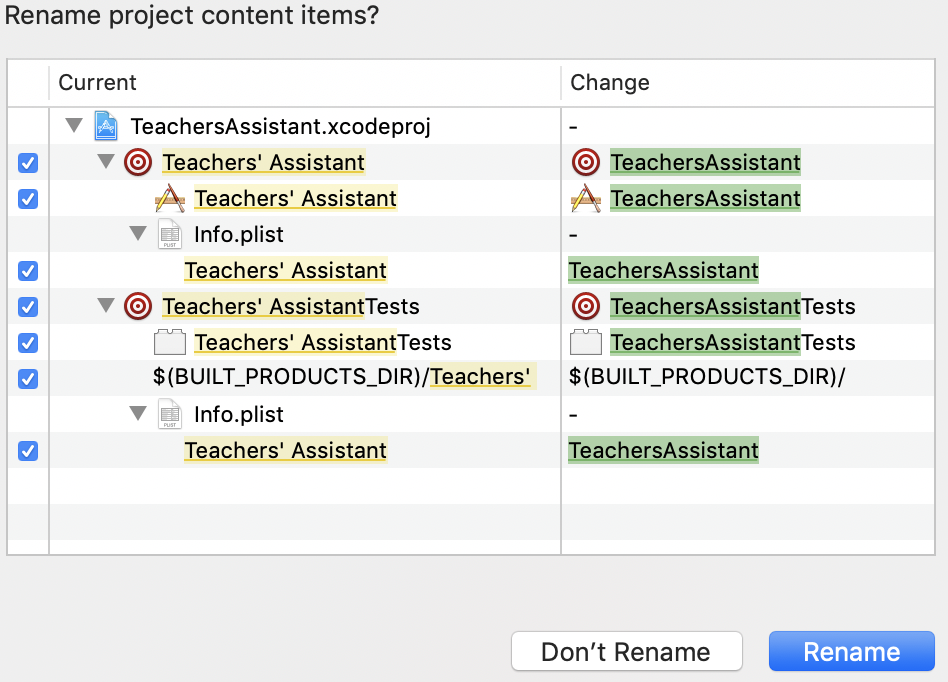
Task: Collapse the first Info.plist disclosure triangle
Action: (138, 234)
